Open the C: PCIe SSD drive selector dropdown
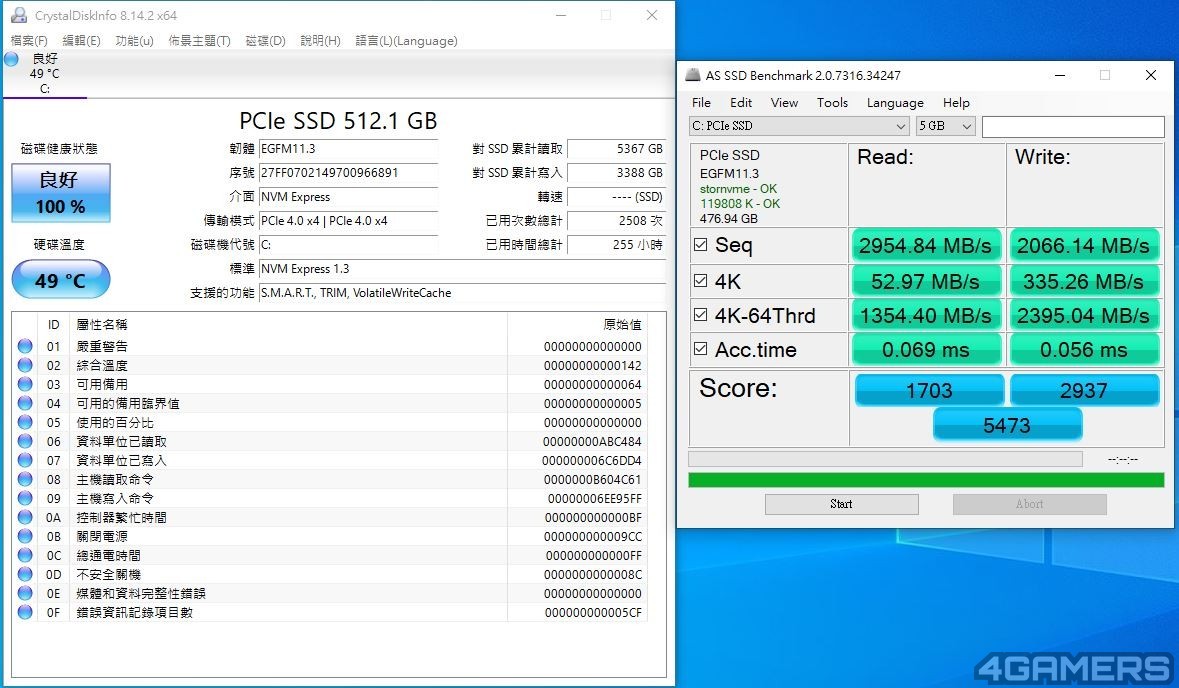 point(799,126)
